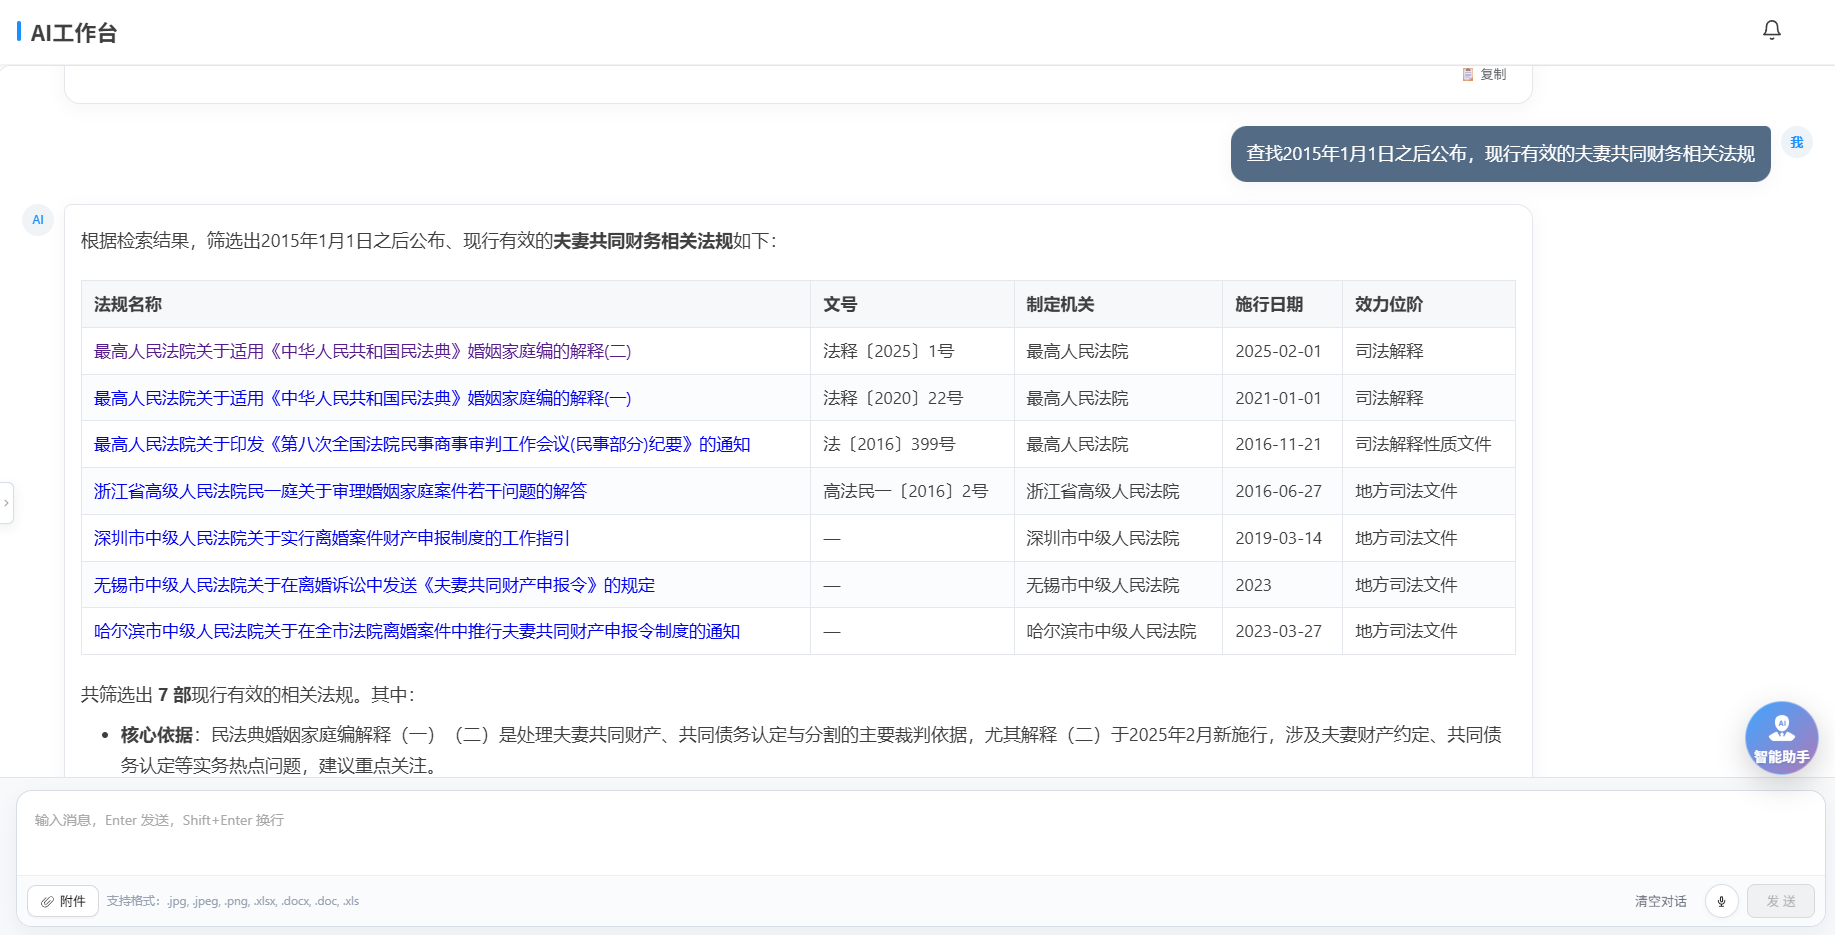This screenshot has height=935, width=1835.
Task: Click the 我 user avatar icon
Action: click(x=1796, y=142)
